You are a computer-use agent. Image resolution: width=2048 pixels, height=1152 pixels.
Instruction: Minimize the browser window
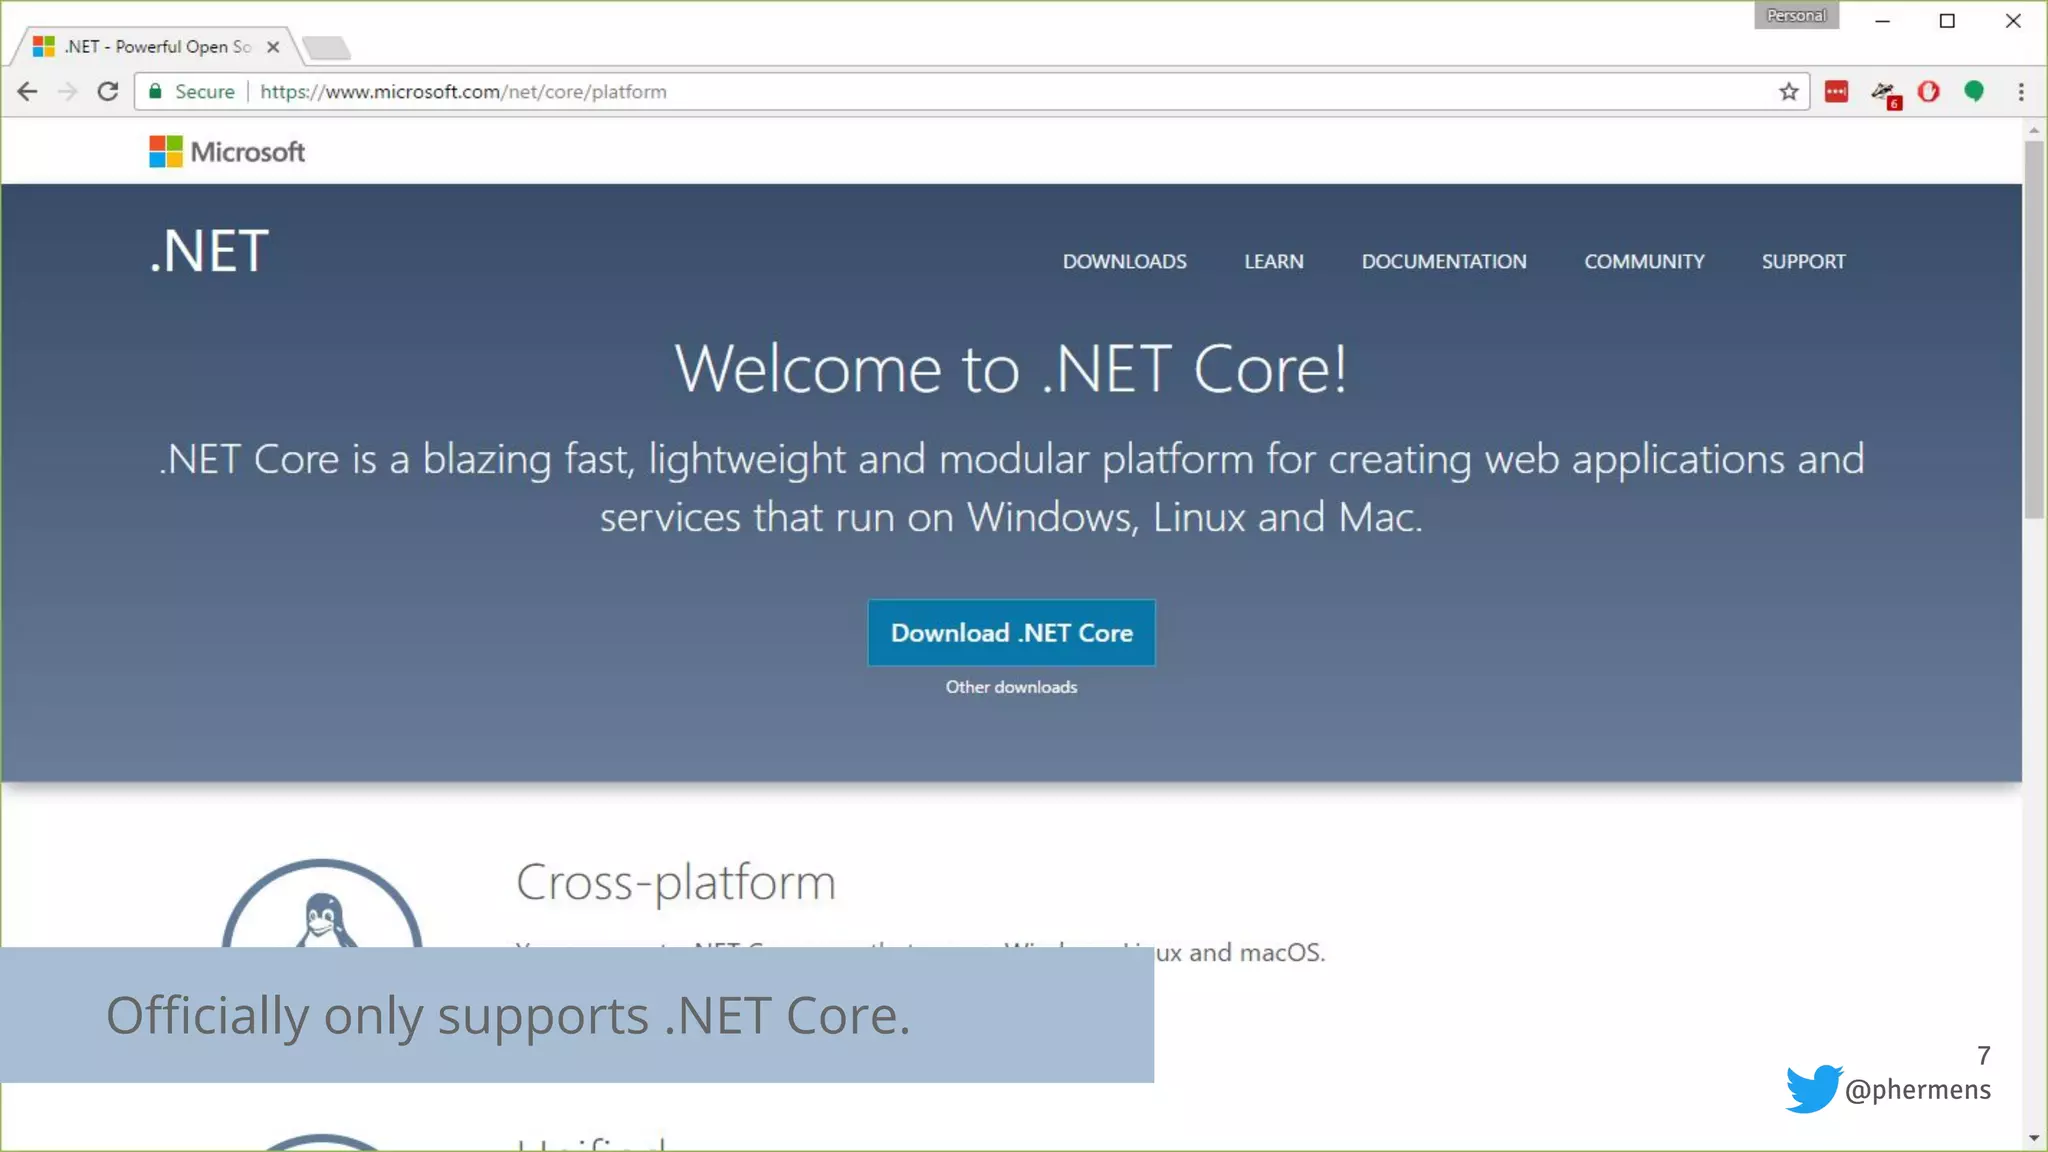point(1882,21)
